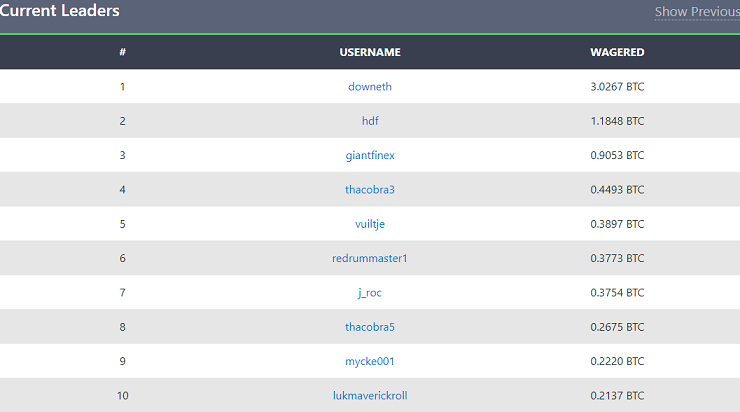Open the mycke001 username link
Image resolution: width=740 pixels, height=412 pixels.
point(370,362)
